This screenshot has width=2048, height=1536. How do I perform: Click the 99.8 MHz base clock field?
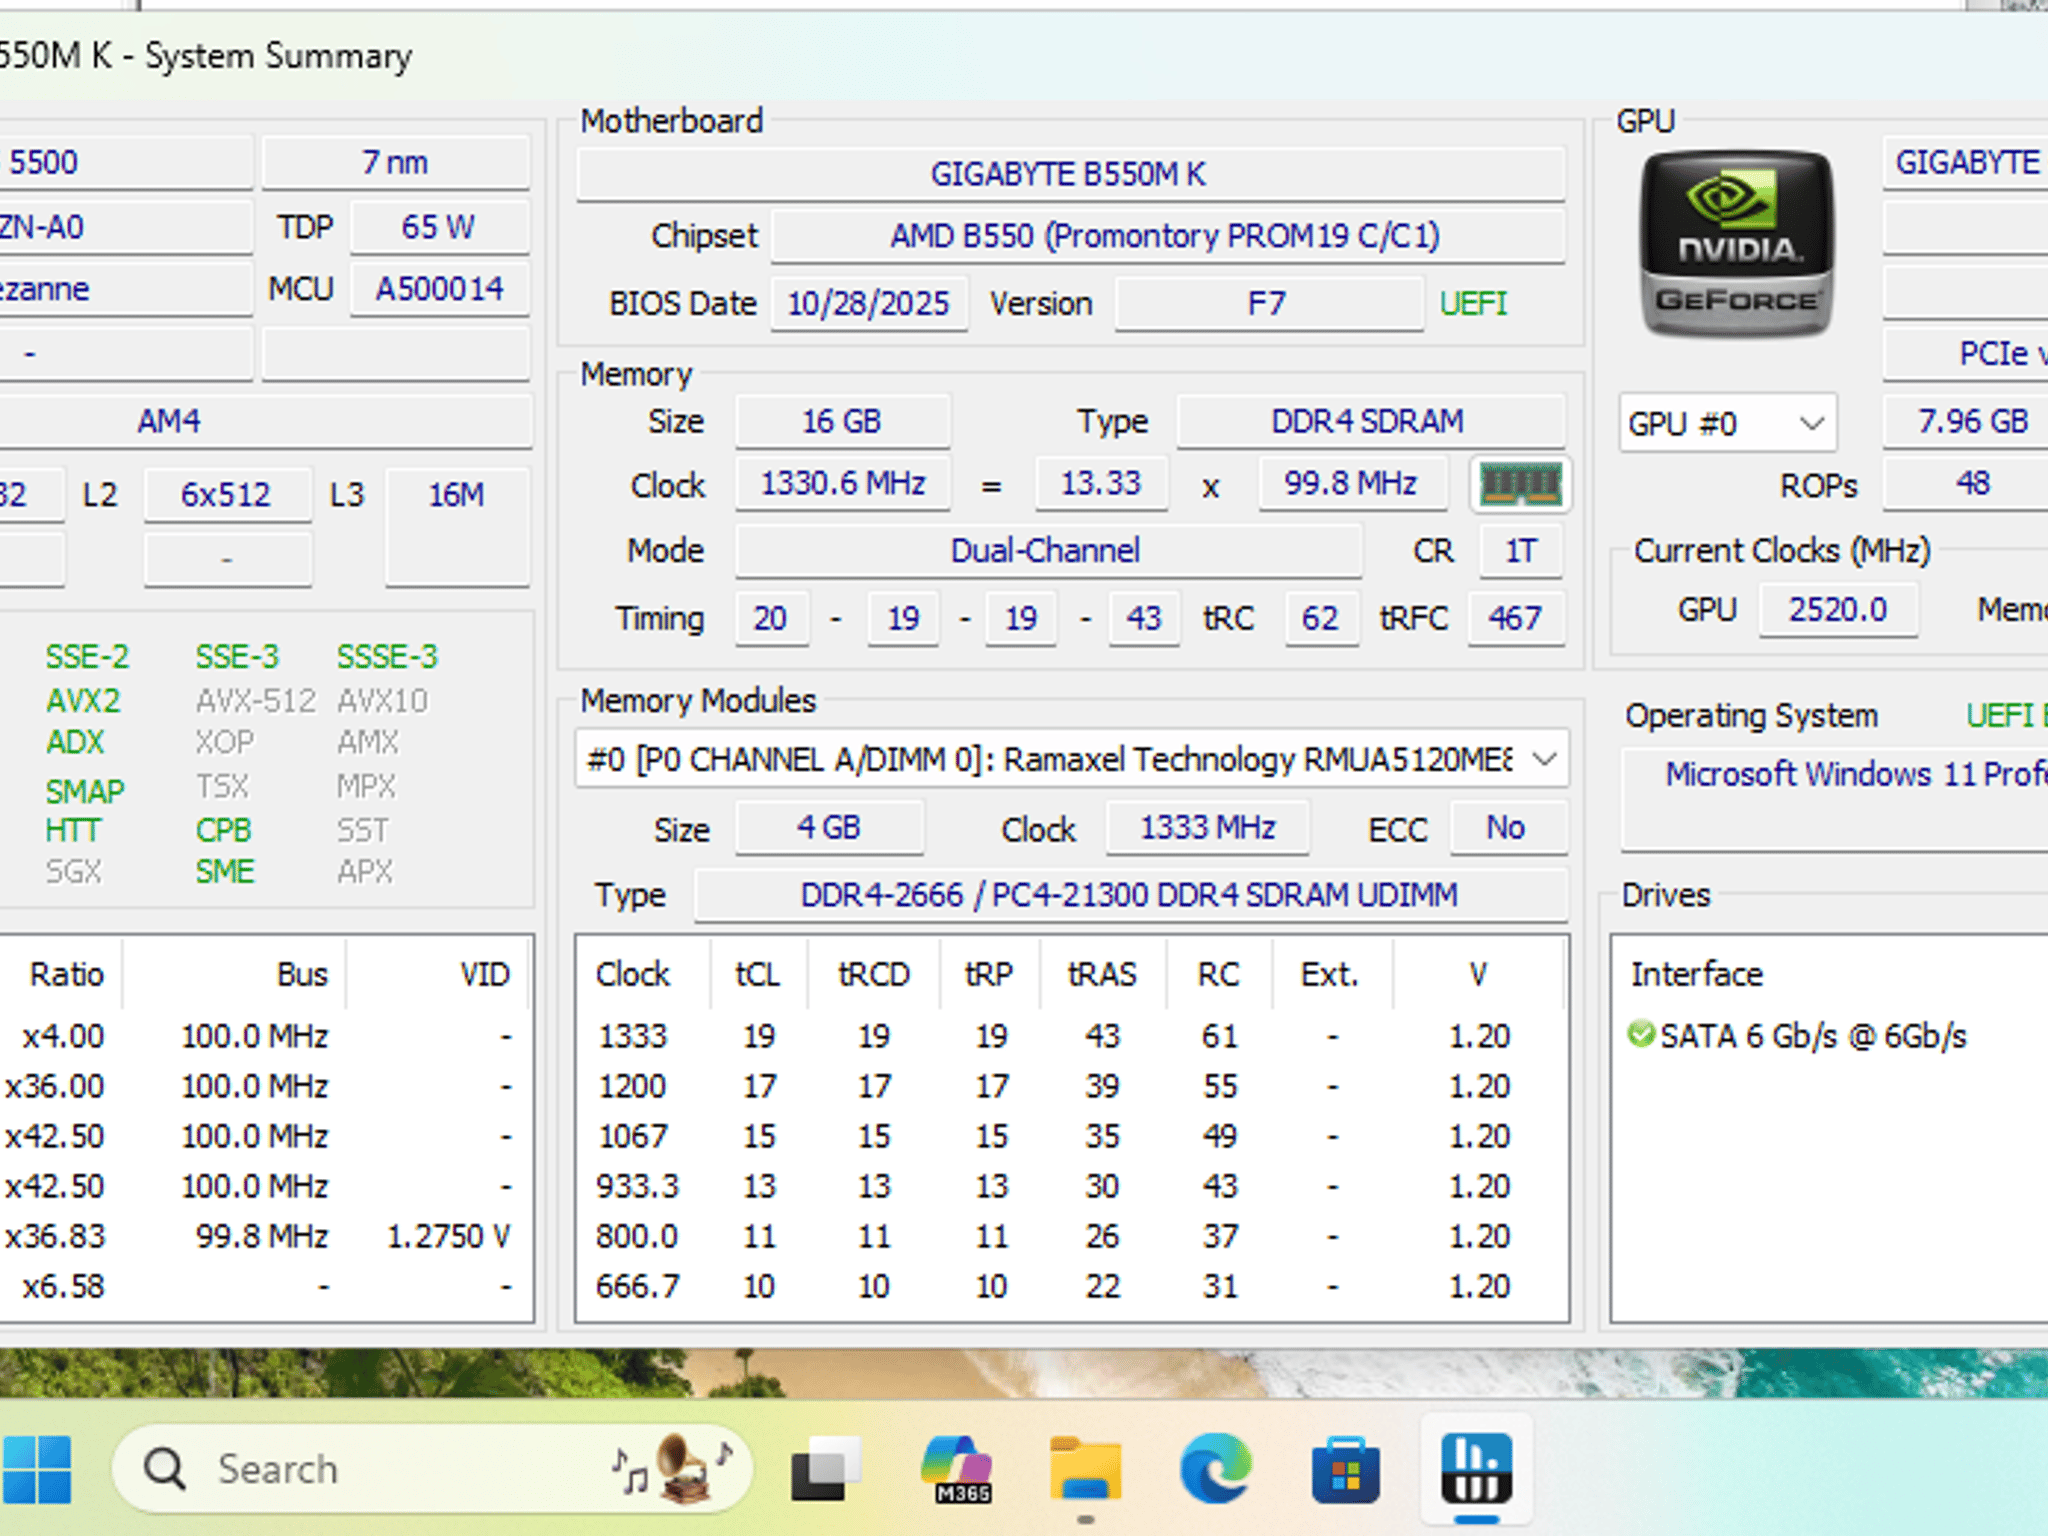click(x=1352, y=484)
